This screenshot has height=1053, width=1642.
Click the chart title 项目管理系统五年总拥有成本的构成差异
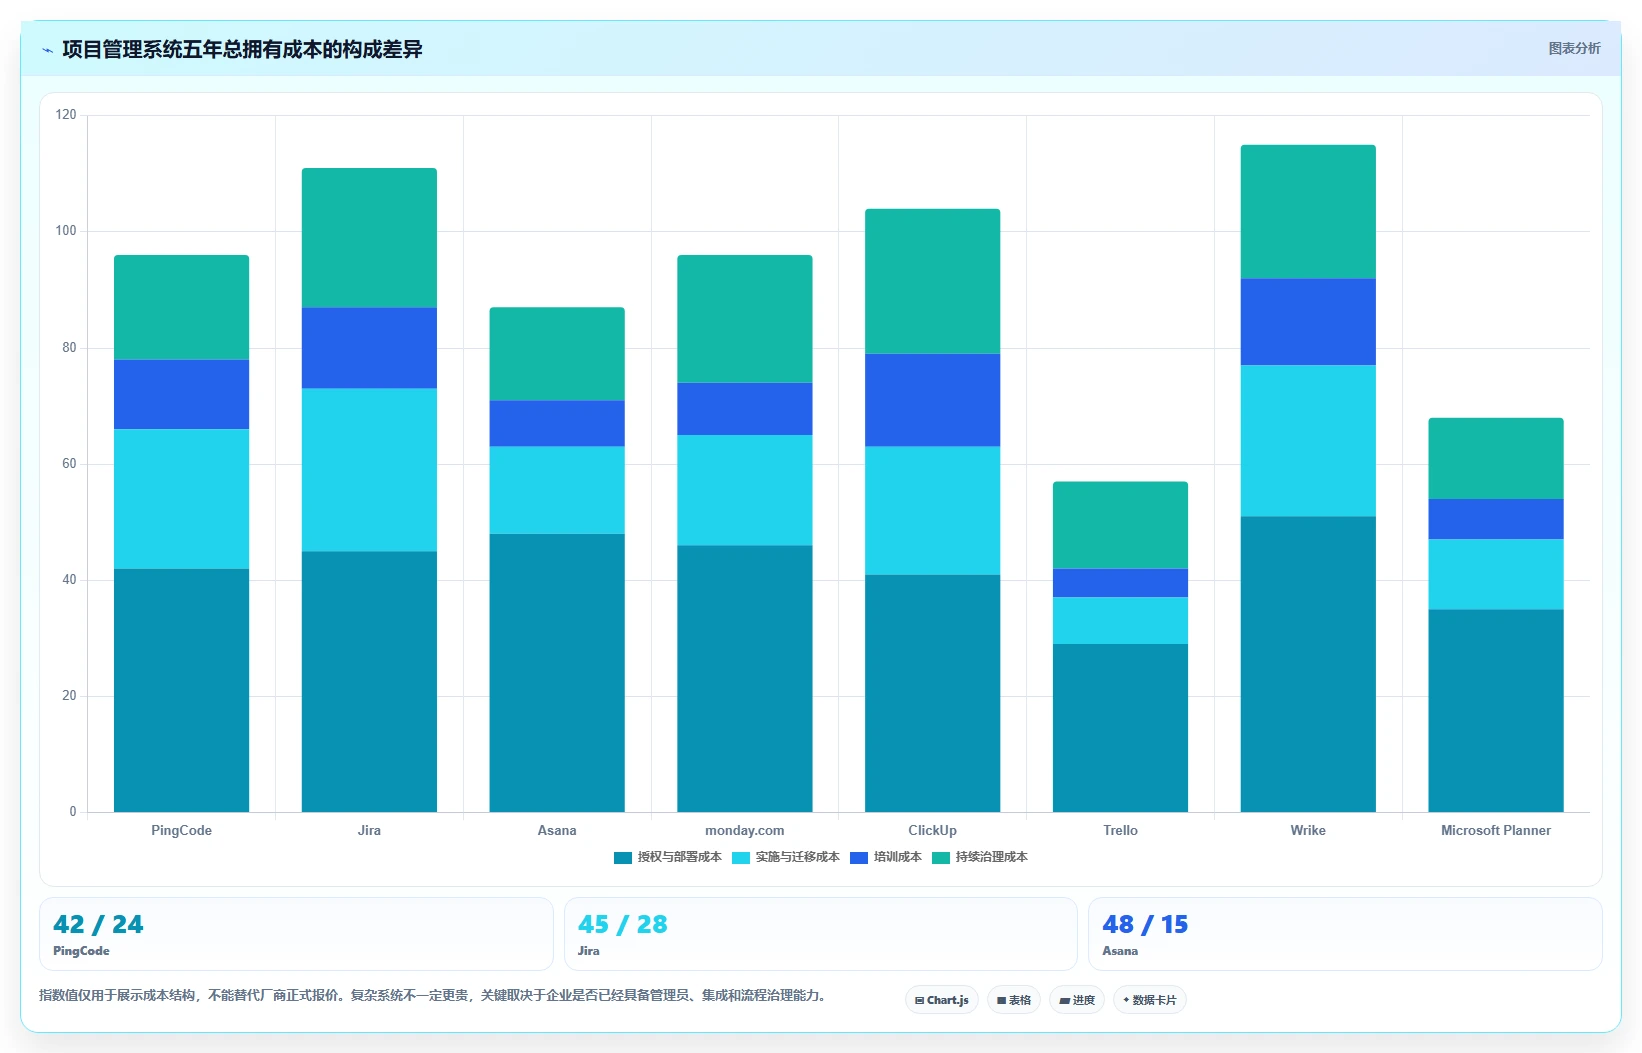[x=242, y=49]
